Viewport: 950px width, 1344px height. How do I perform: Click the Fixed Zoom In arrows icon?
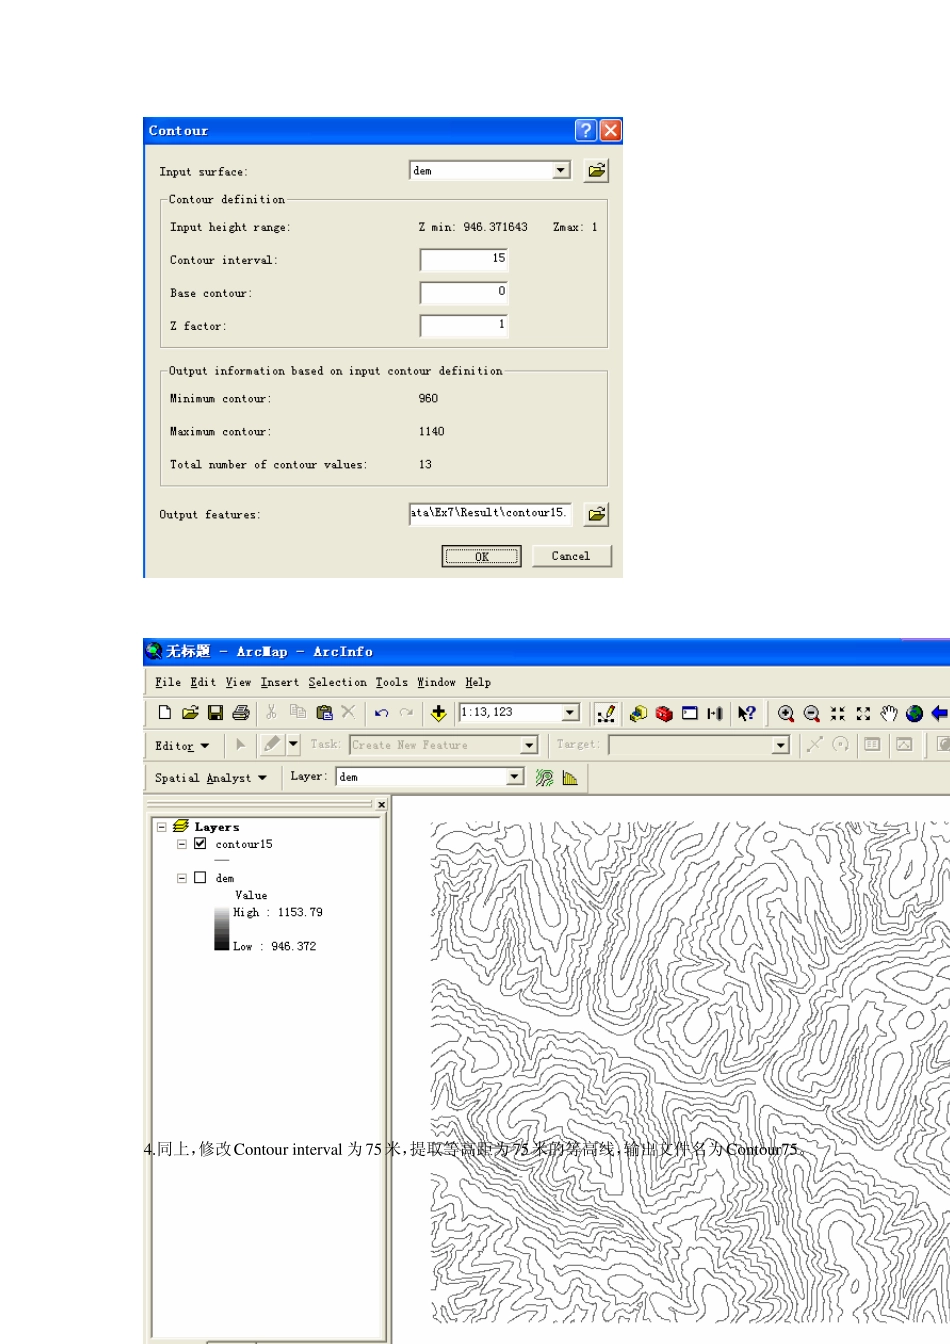point(838,713)
